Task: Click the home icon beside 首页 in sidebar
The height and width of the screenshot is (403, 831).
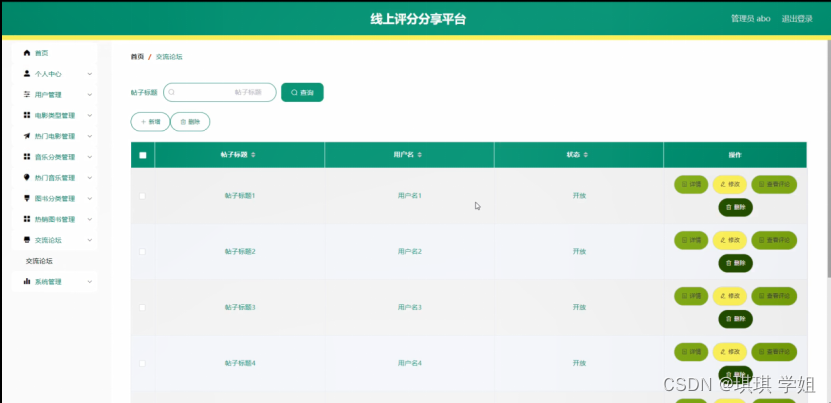Action: [x=27, y=52]
